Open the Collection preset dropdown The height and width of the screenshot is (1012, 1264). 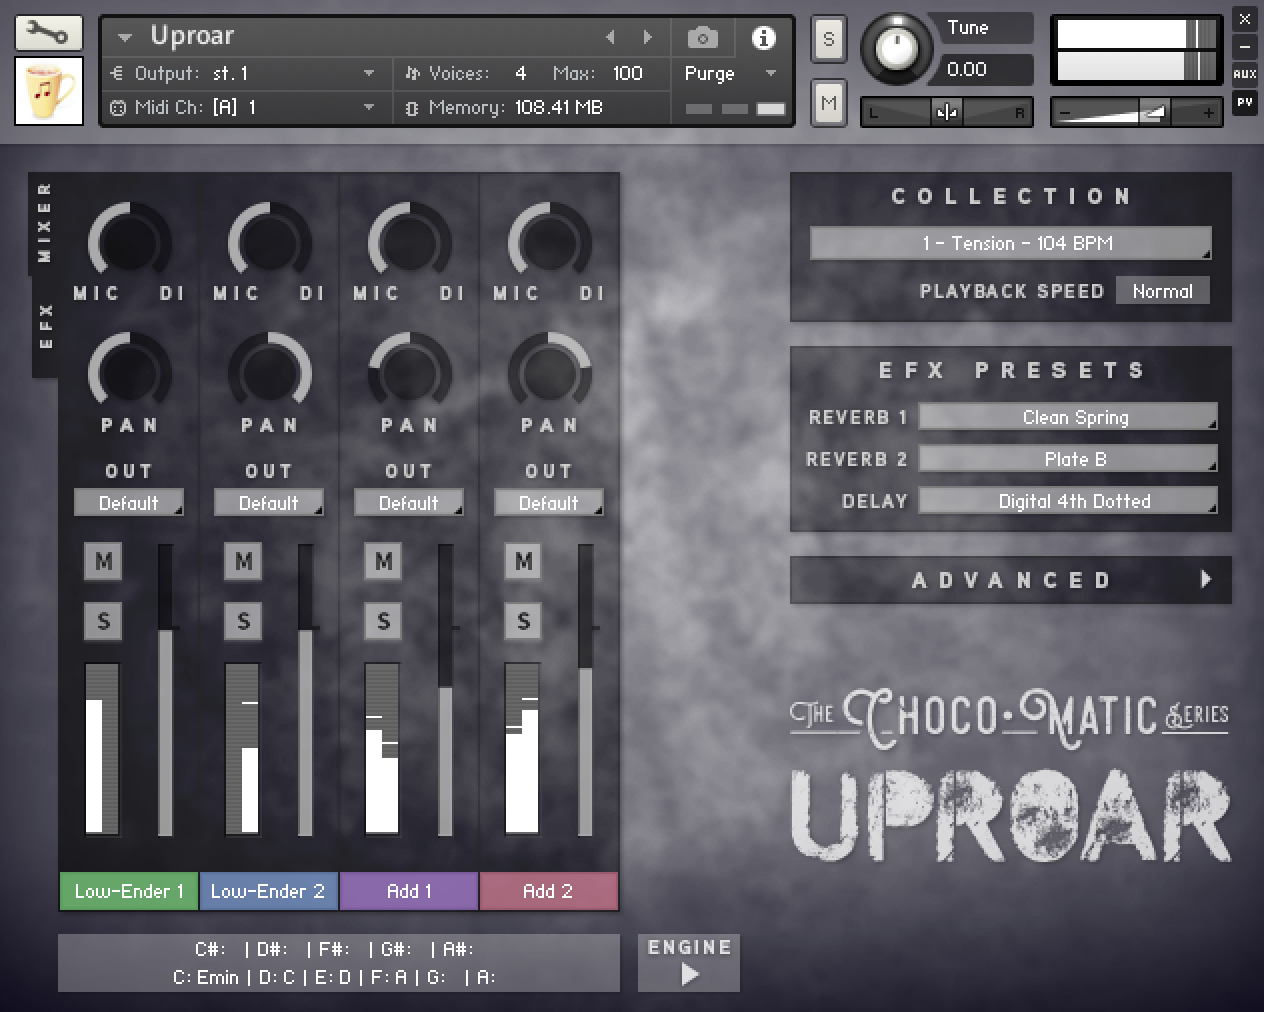point(1010,243)
